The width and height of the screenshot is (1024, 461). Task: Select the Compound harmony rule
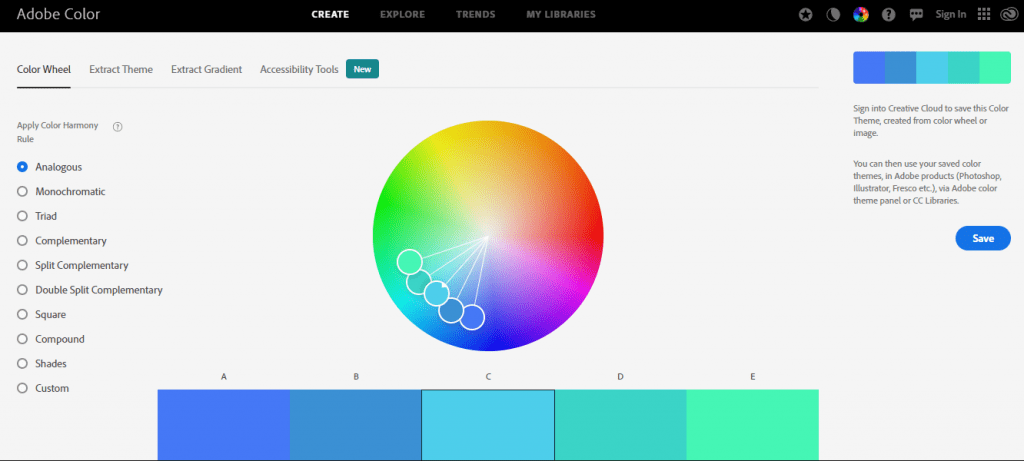click(x=51, y=339)
